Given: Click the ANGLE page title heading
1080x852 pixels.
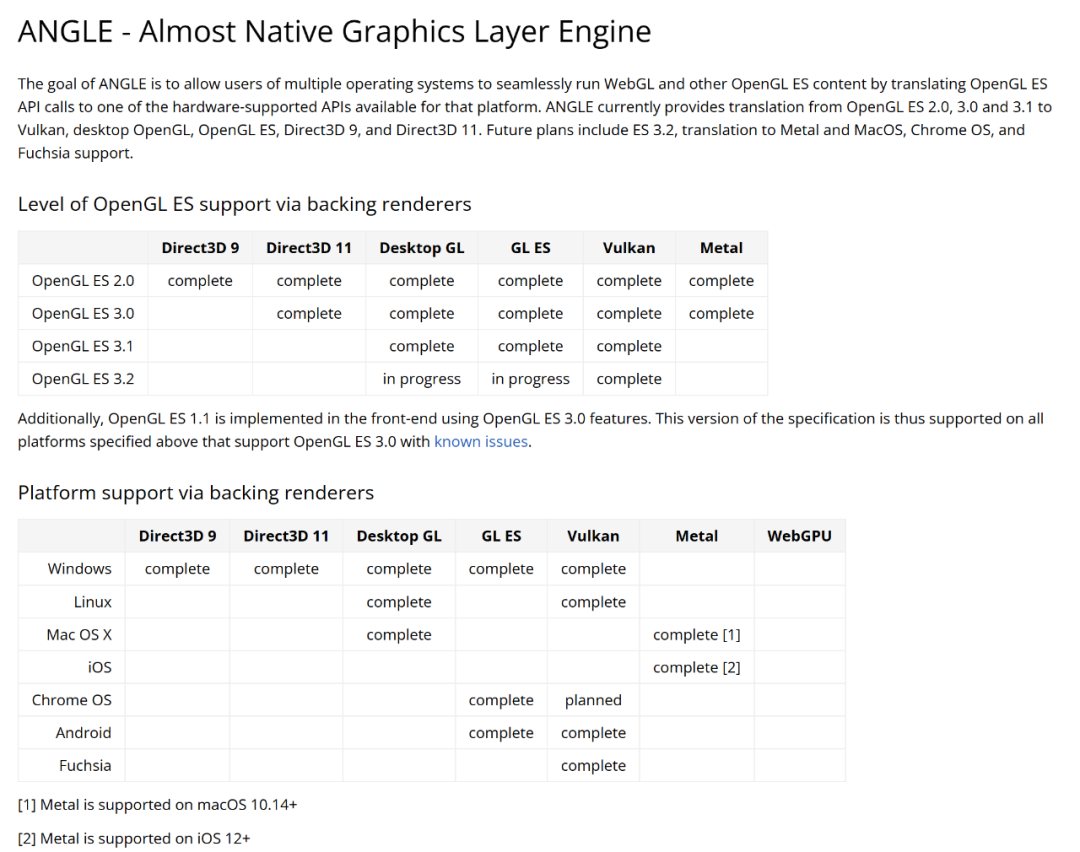Looking at the screenshot, I should 334,32.
